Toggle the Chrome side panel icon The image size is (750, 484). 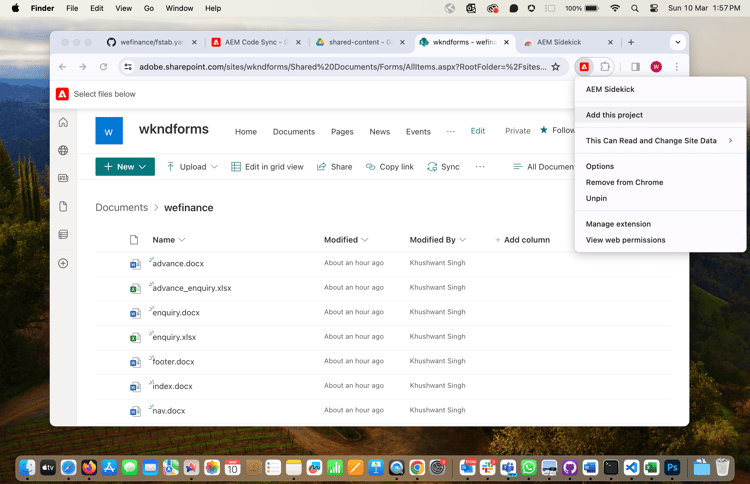tap(635, 67)
